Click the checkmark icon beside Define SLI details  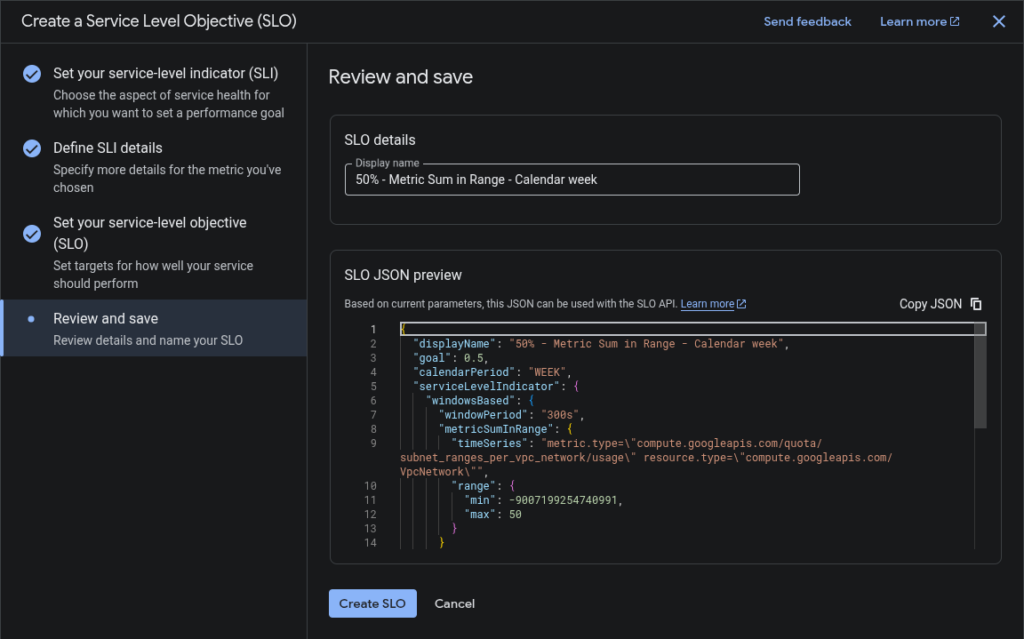click(32, 148)
